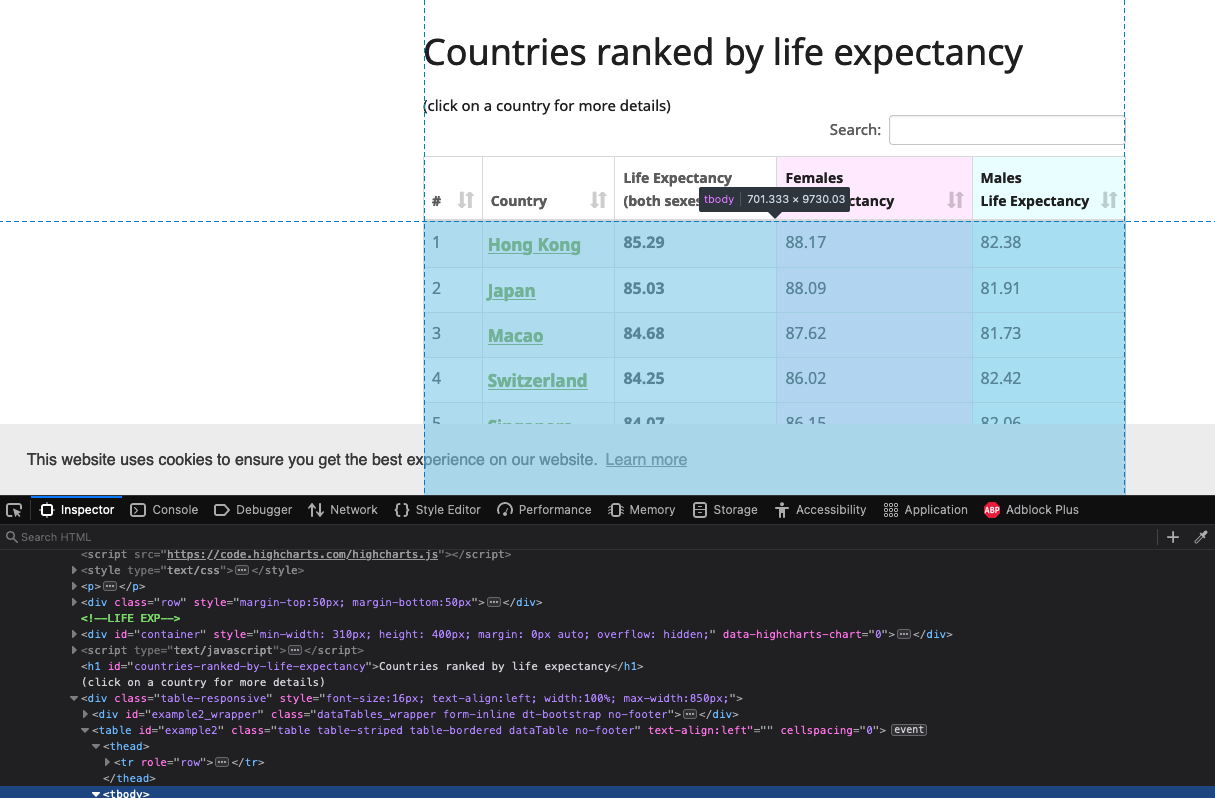Select the h1 countries-ranked-by-life-expectancy node
The width and height of the screenshot is (1215, 798).
[x=362, y=666]
